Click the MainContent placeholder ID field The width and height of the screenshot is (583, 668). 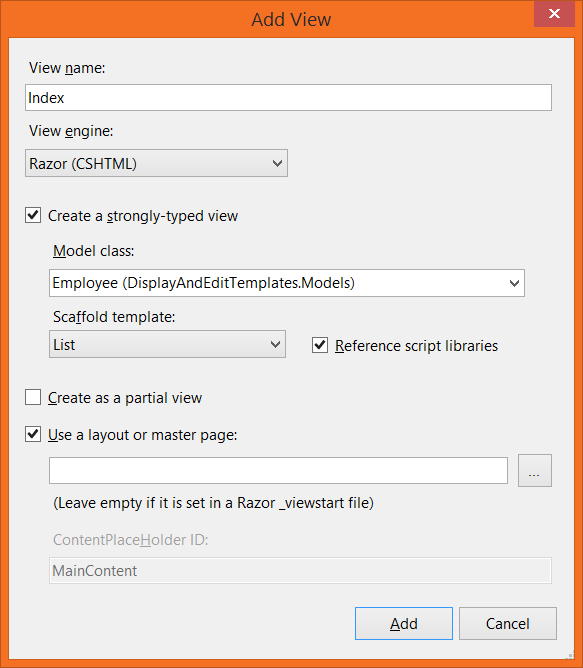point(300,570)
